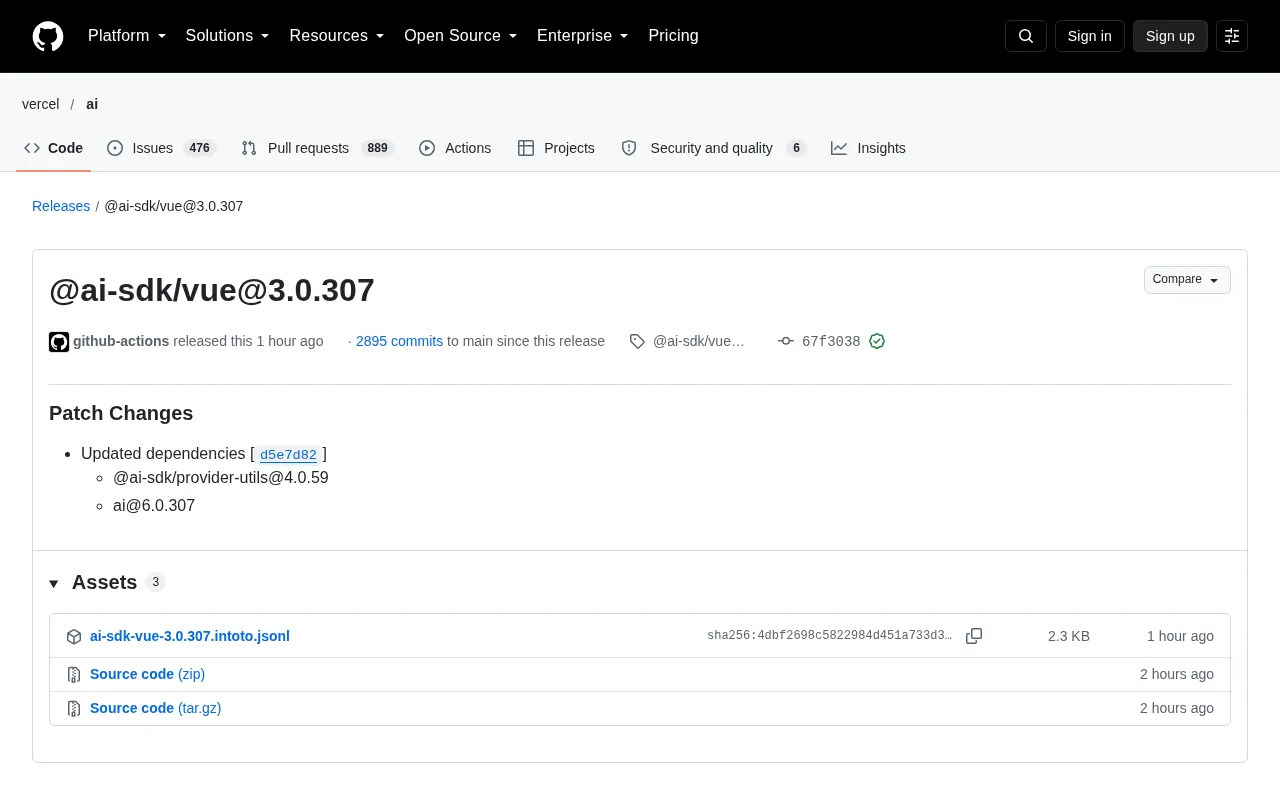1280x800 pixels.
Task: View the 2895 commits since release
Action: [x=399, y=341]
